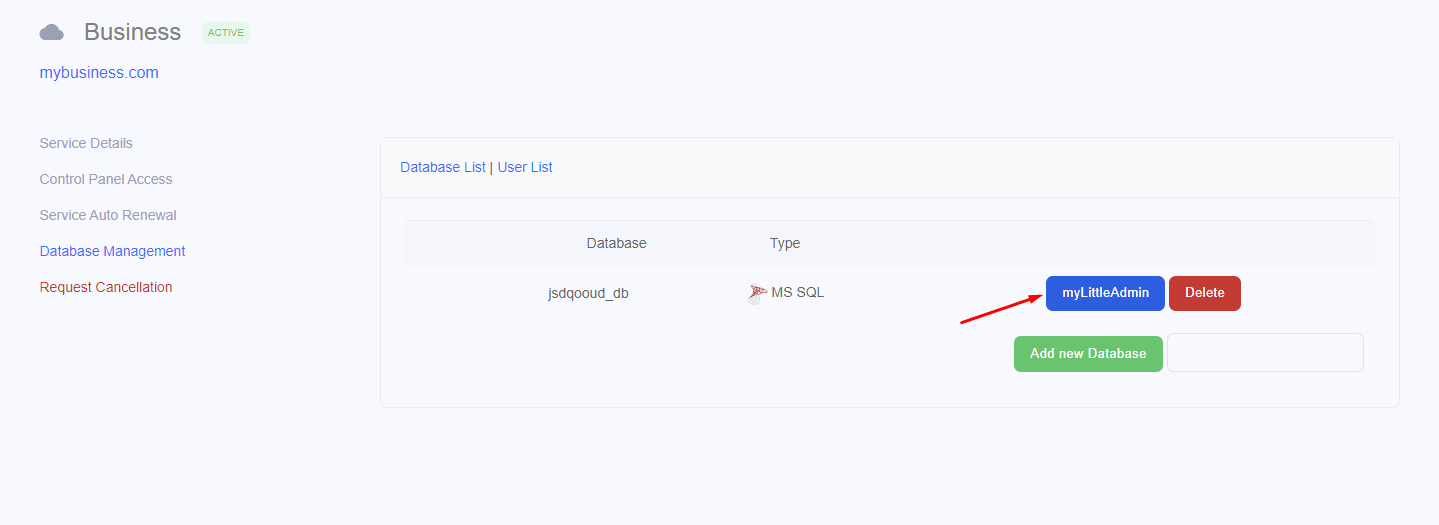Click the MS SQL server icon

coord(757,293)
